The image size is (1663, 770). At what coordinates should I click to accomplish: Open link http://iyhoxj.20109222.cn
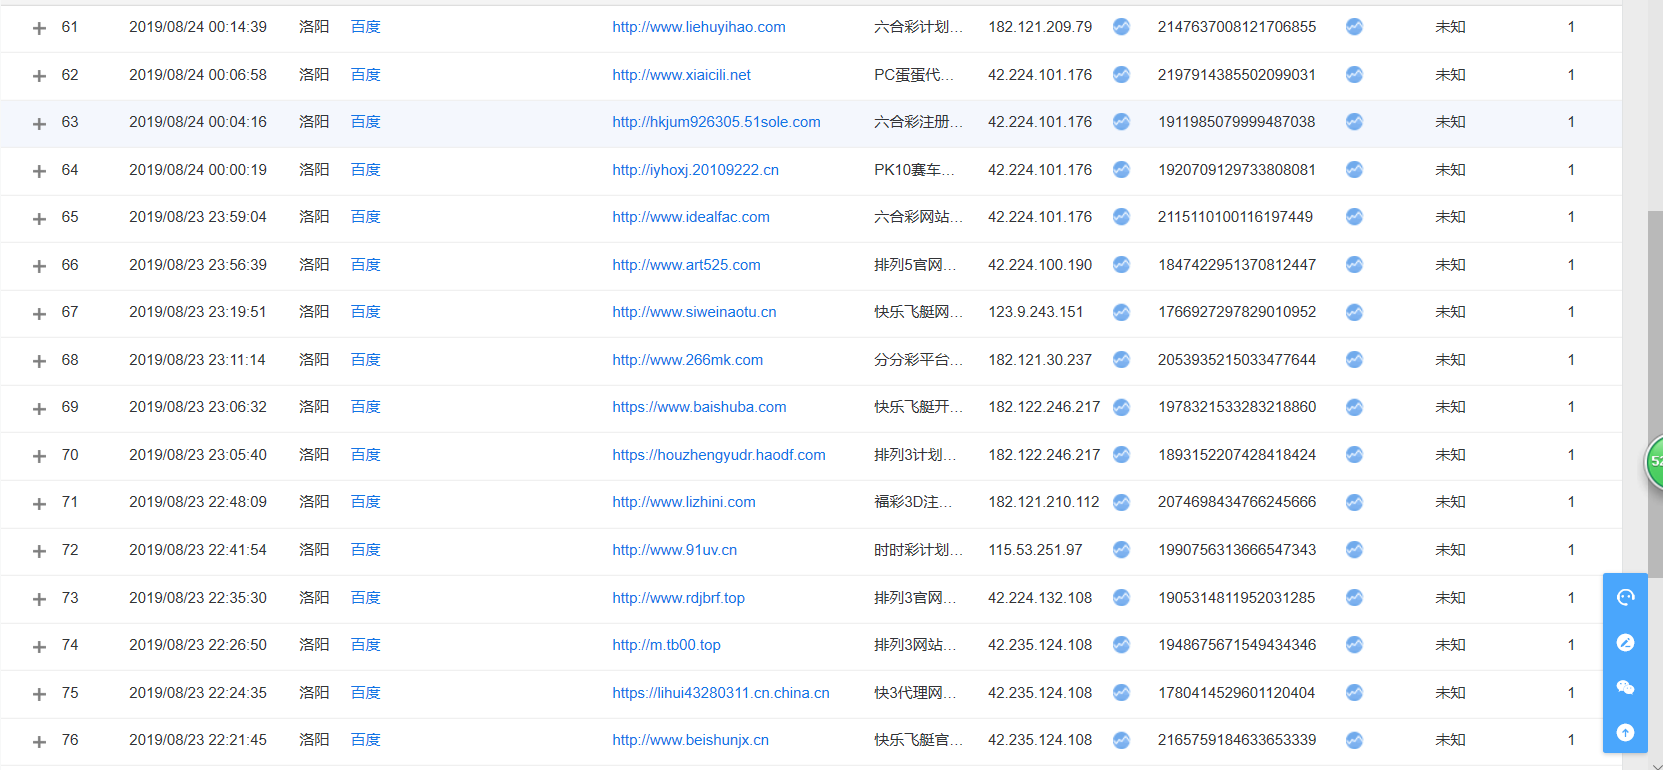pos(695,170)
